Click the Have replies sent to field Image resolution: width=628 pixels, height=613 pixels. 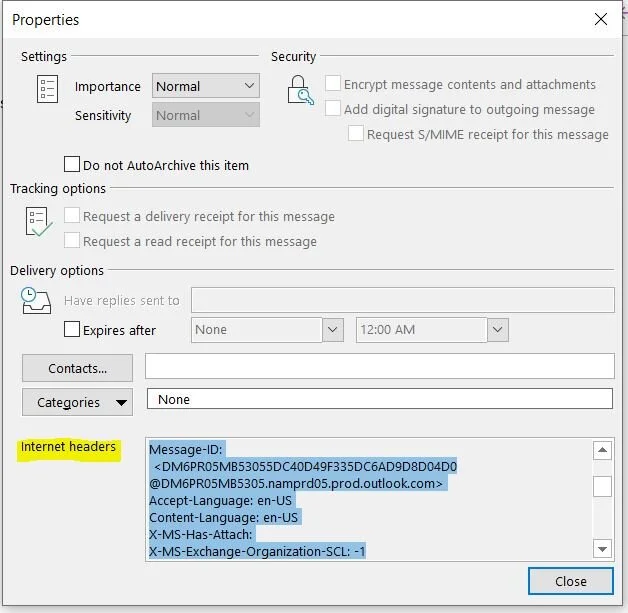pyautogui.click(x=403, y=300)
